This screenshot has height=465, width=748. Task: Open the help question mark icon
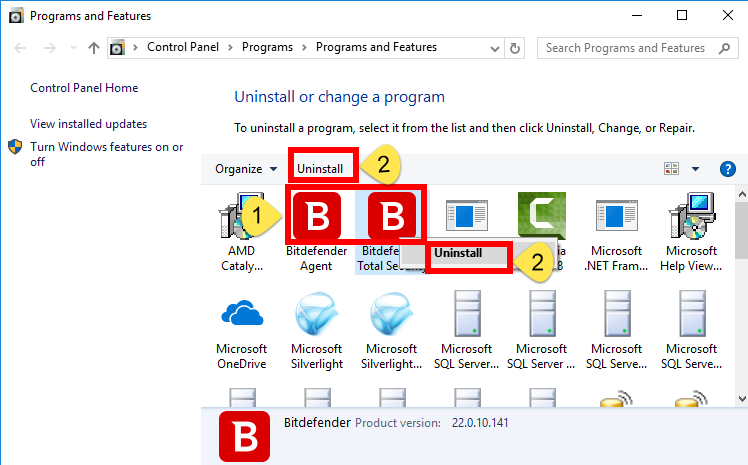tap(727, 169)
